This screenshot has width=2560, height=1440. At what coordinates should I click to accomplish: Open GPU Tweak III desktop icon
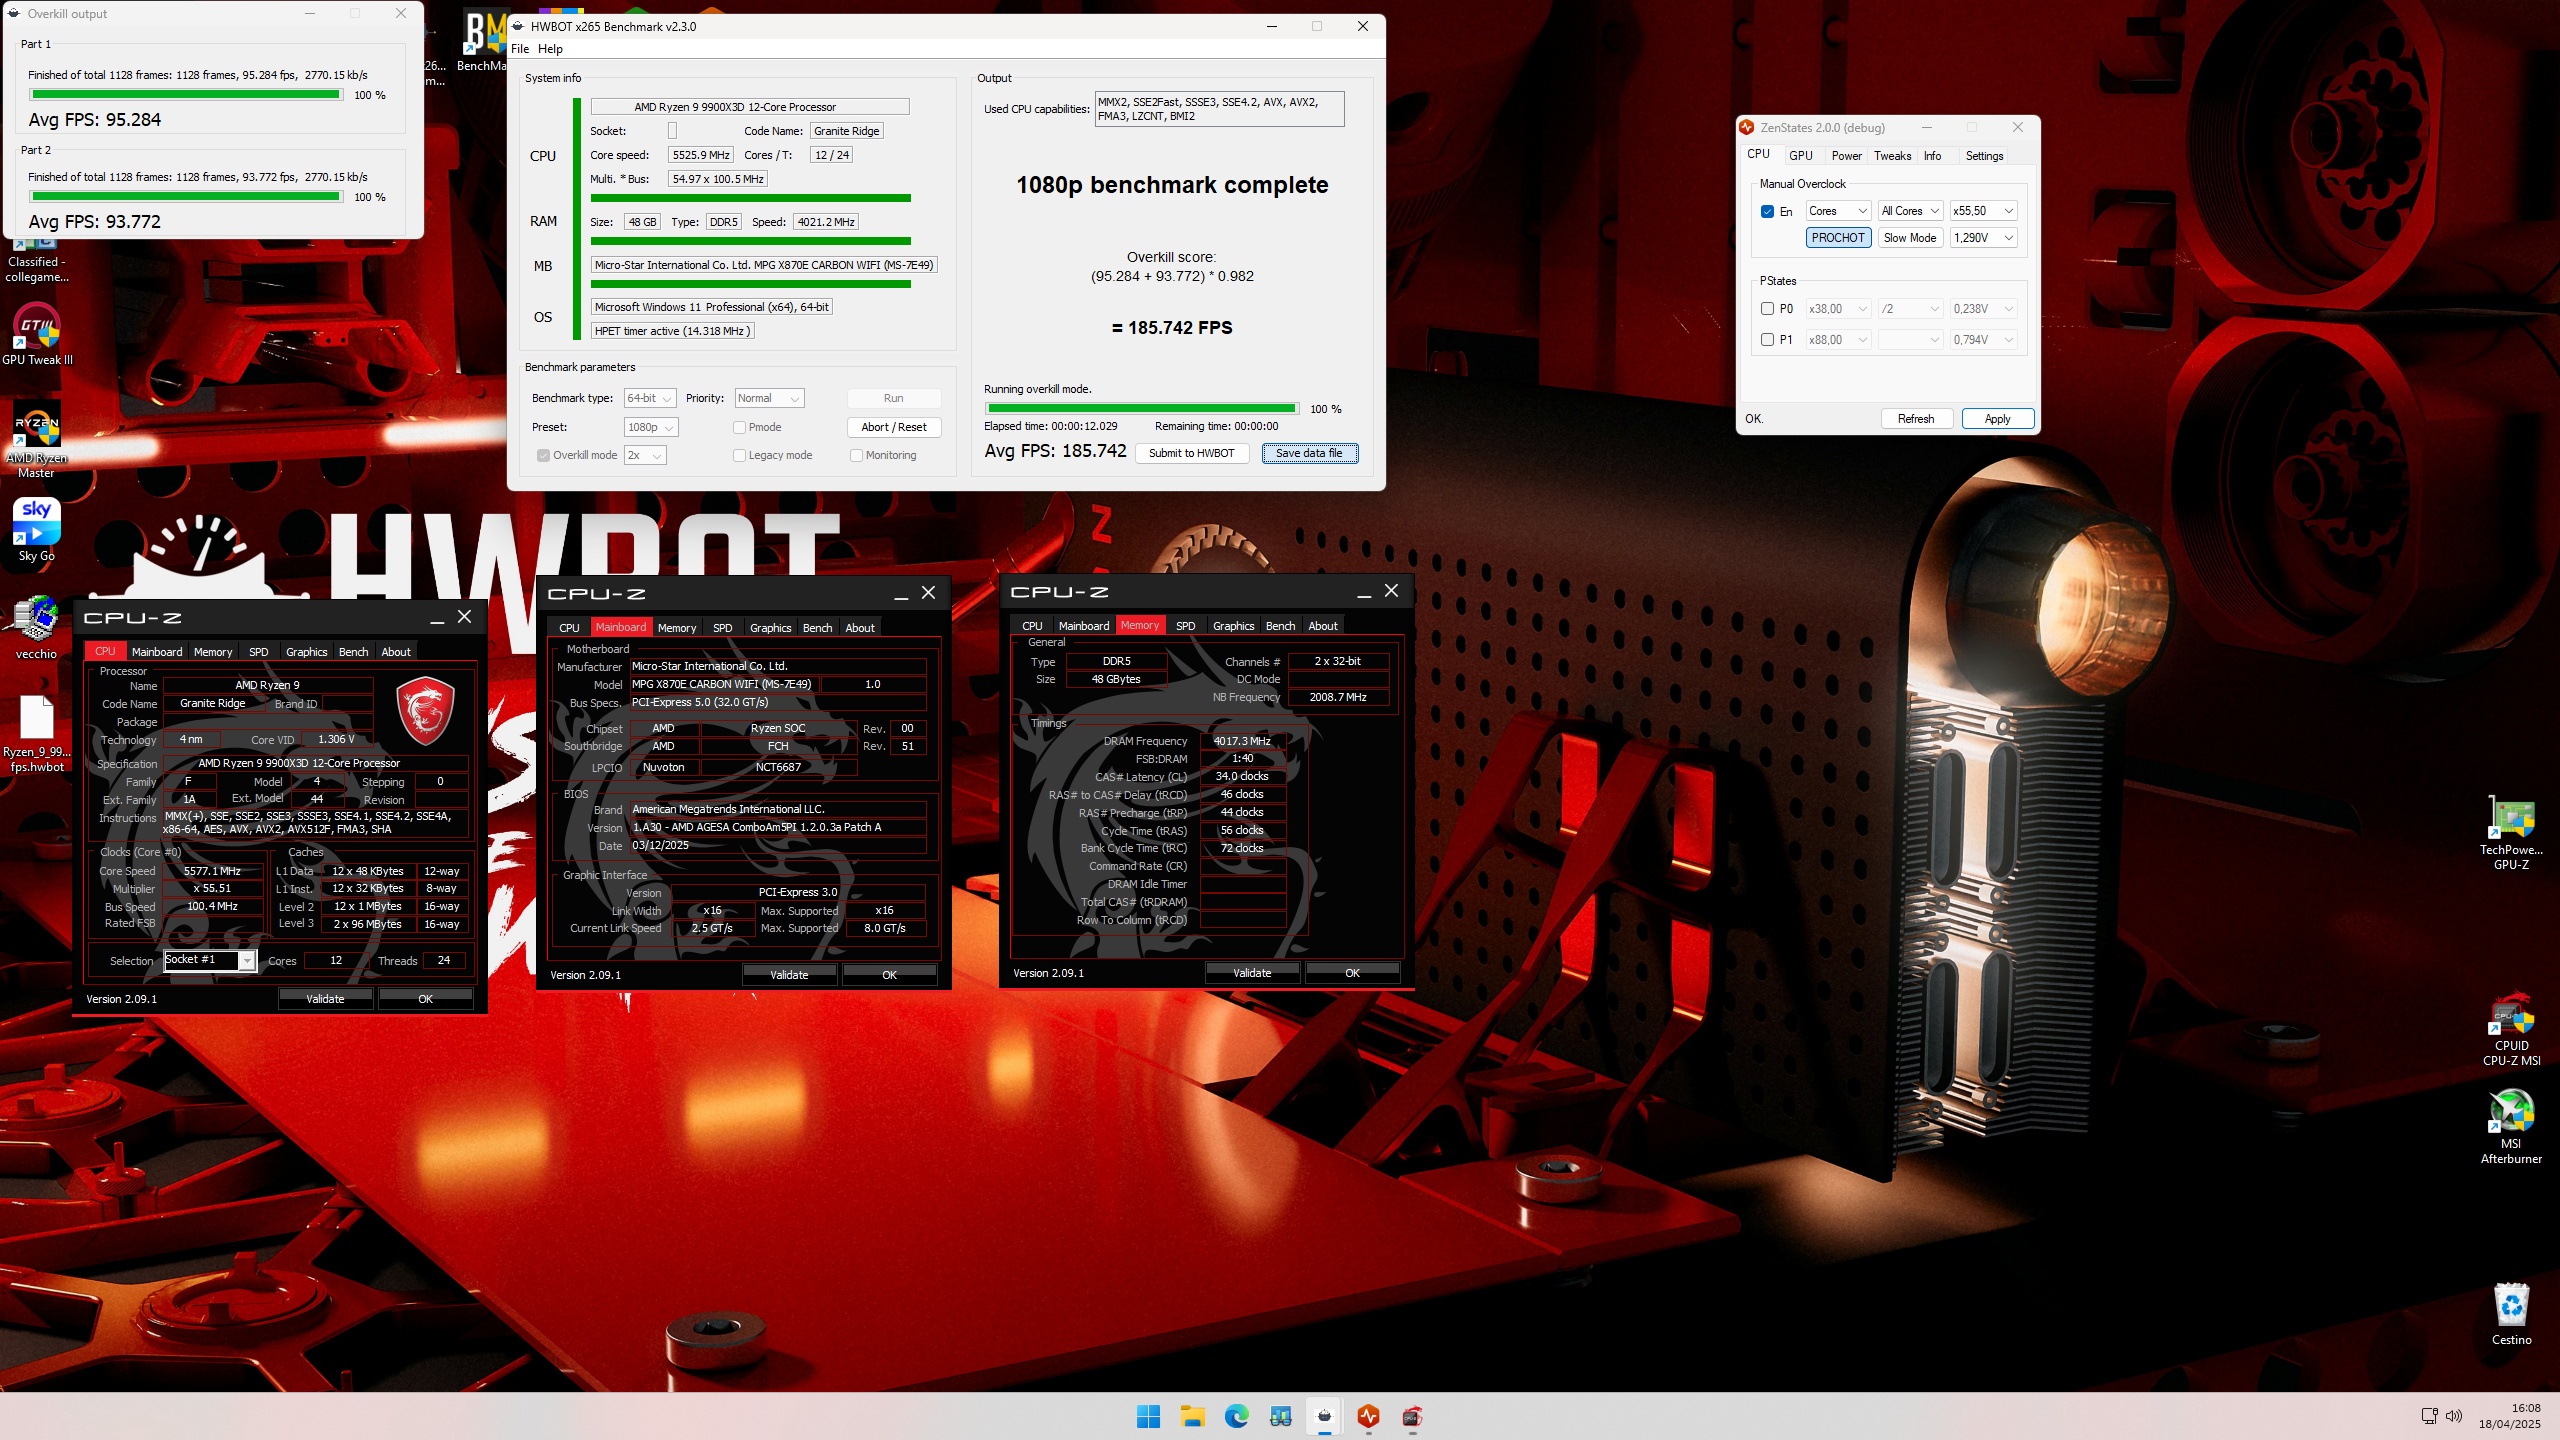tap(37, 334)
